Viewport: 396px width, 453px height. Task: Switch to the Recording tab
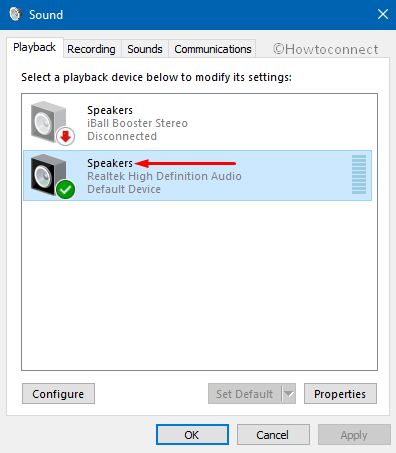(x=91, y=49)
